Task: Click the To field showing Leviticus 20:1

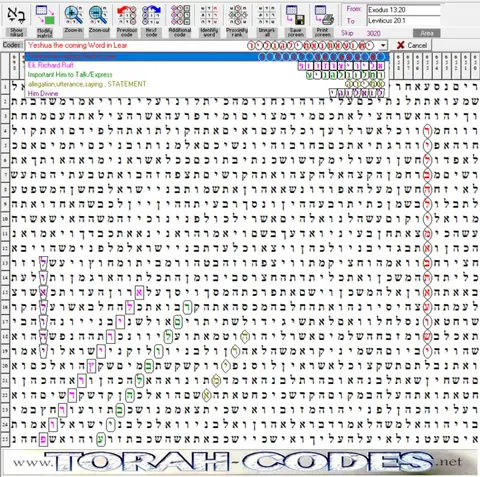Action: coord(403,21)
